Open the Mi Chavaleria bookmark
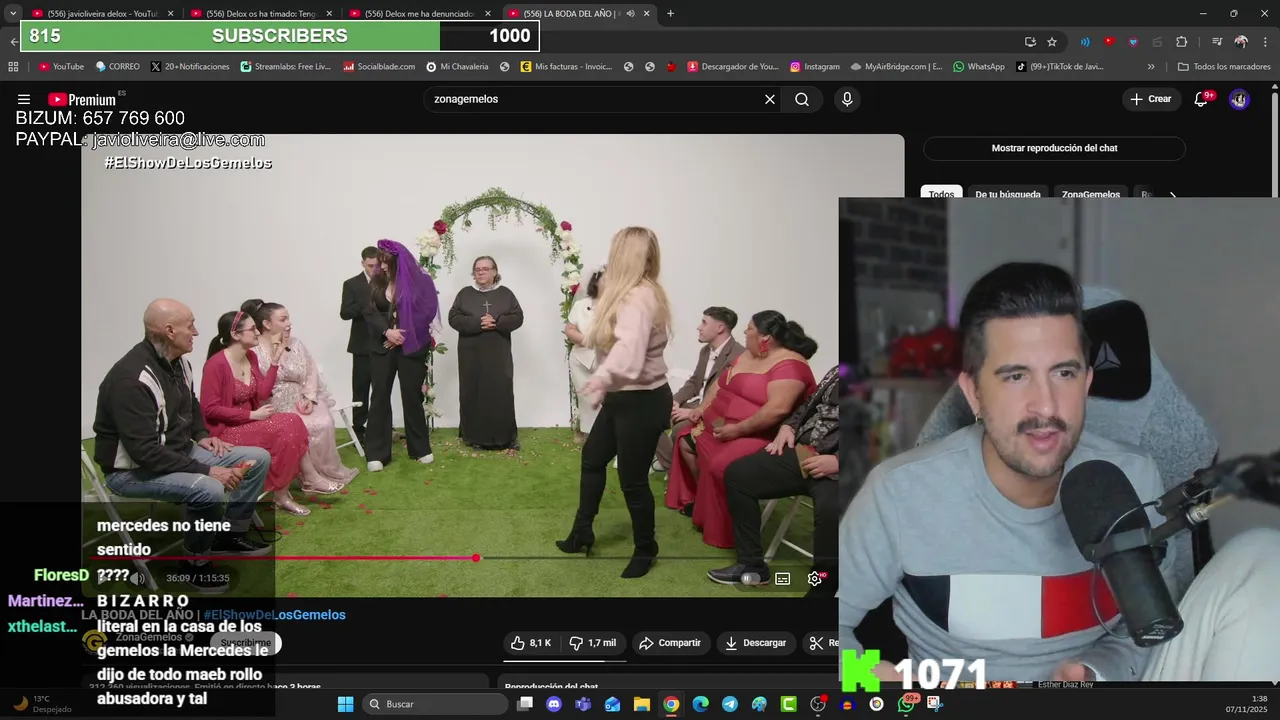The width and height of the screenshot is (1280, 720). (457, 67)
